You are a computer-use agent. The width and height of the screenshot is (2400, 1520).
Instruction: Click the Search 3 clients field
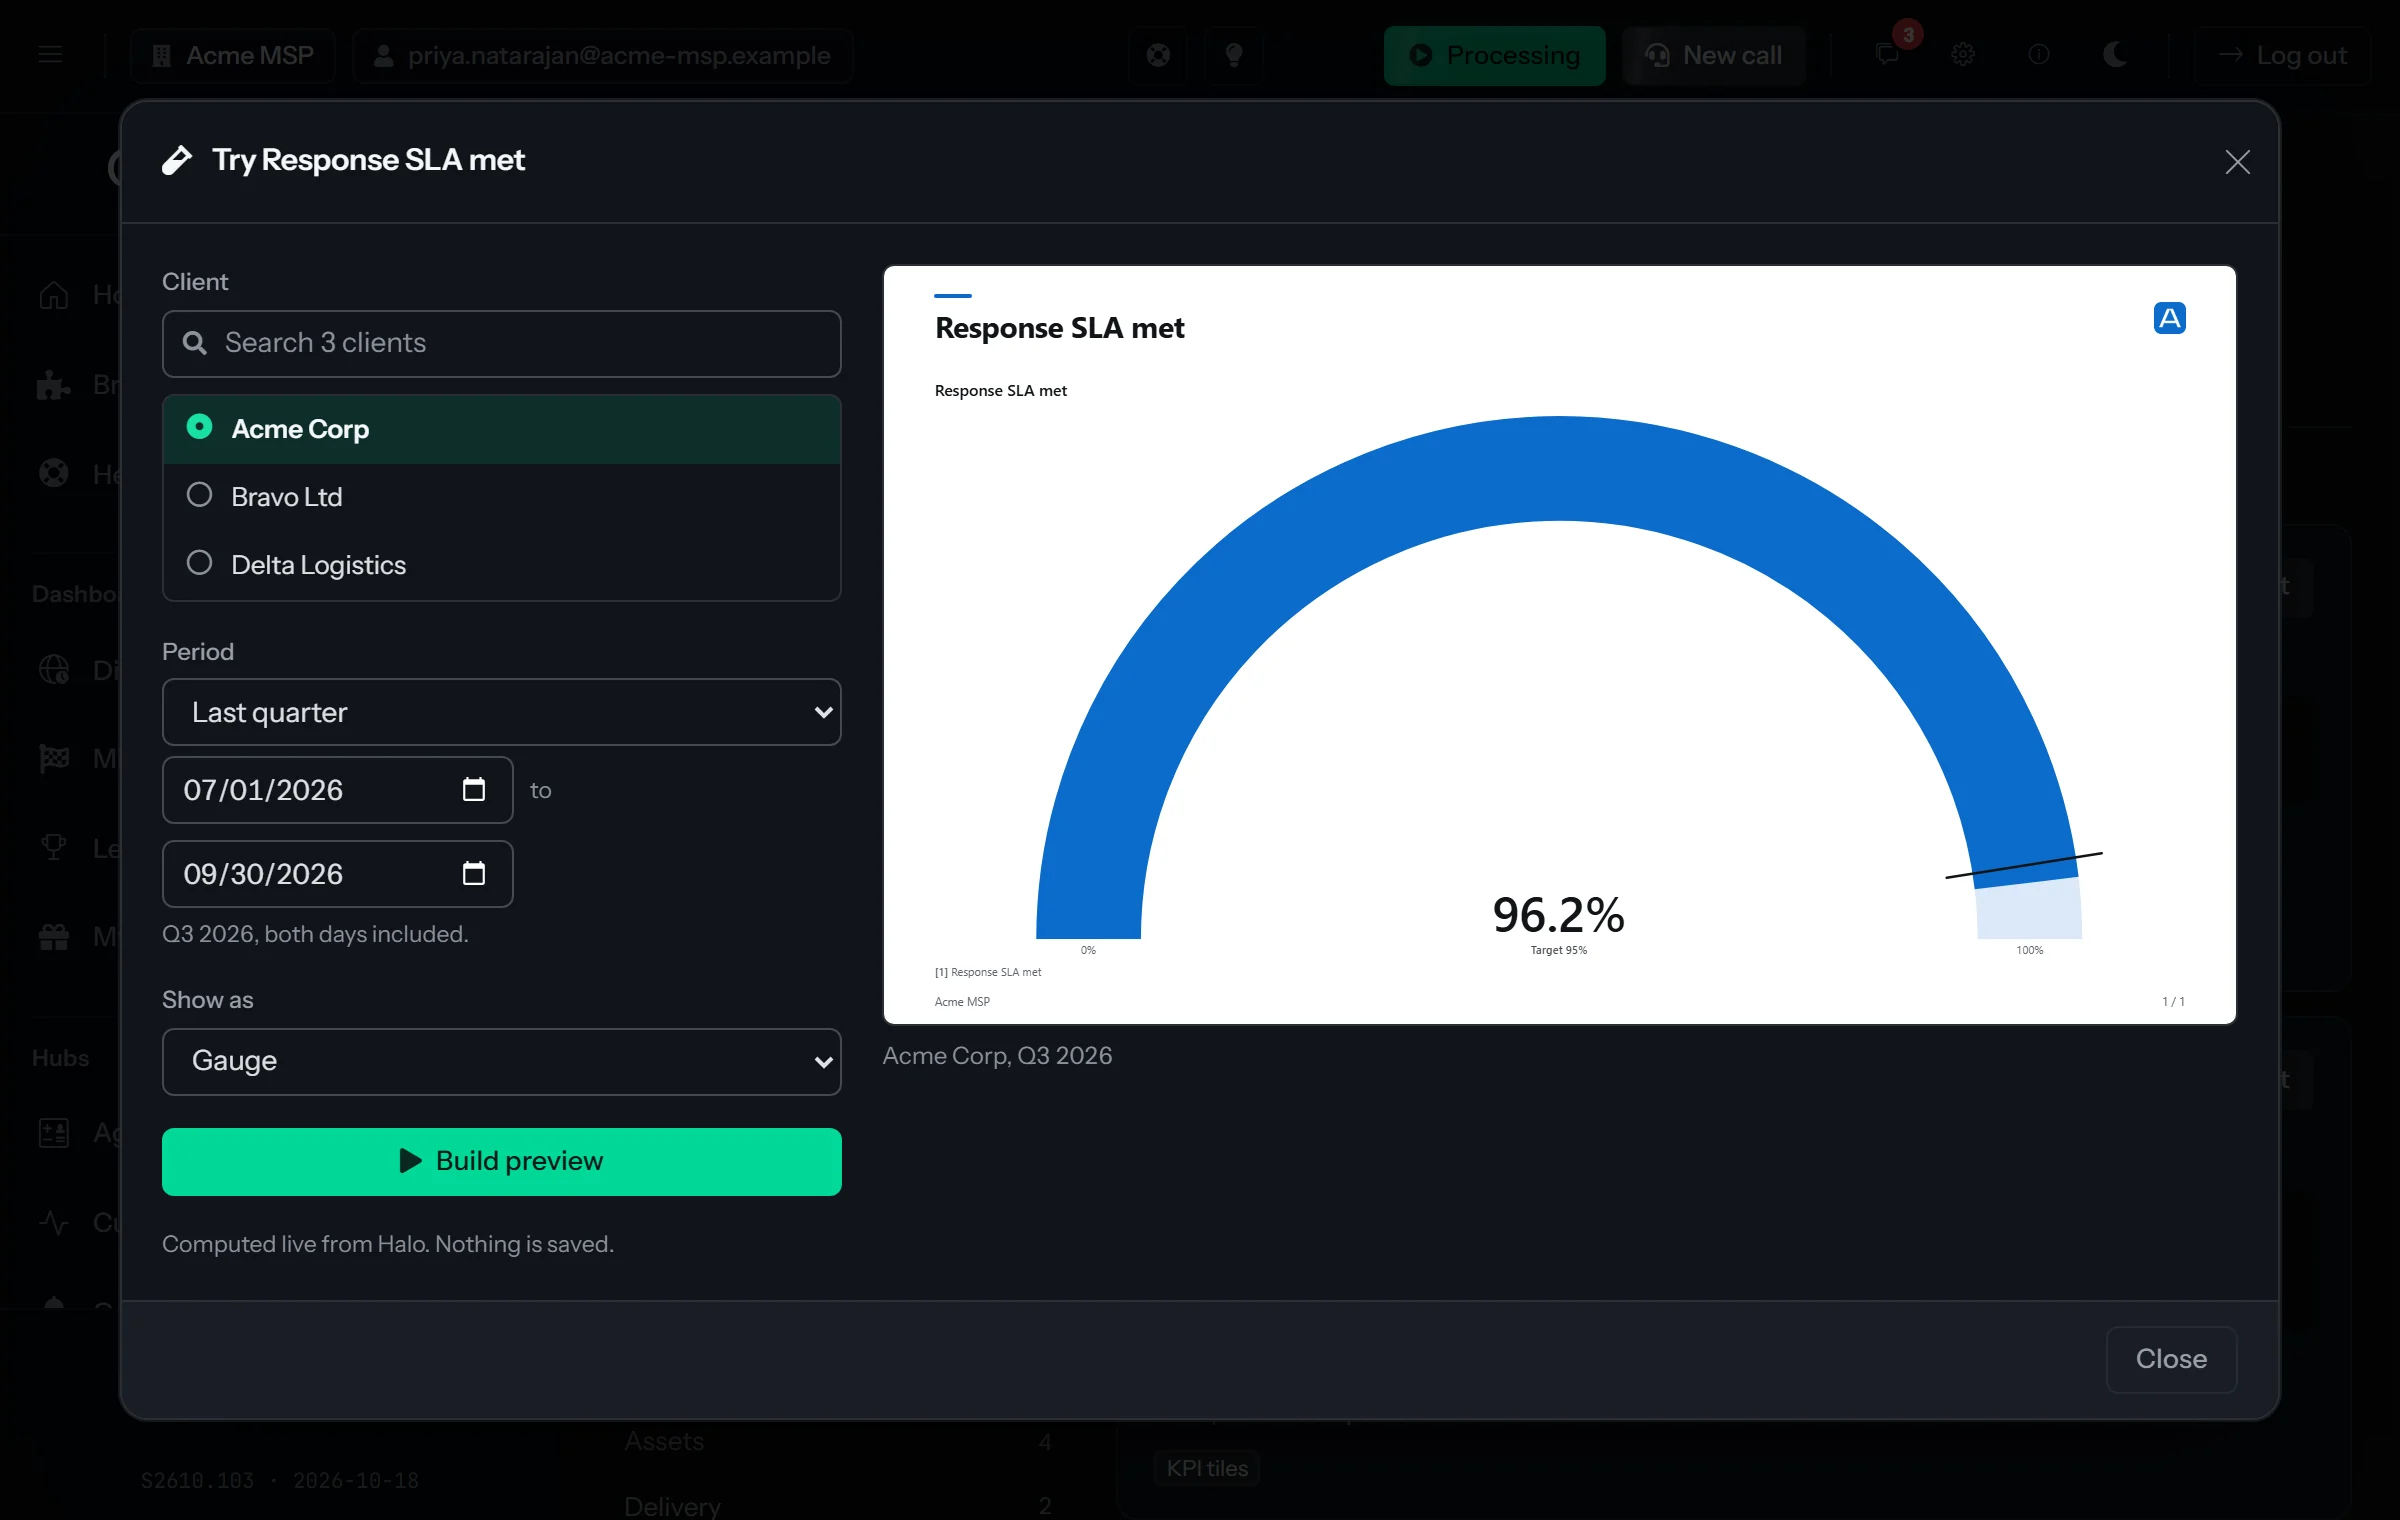[x=501, y=343]
